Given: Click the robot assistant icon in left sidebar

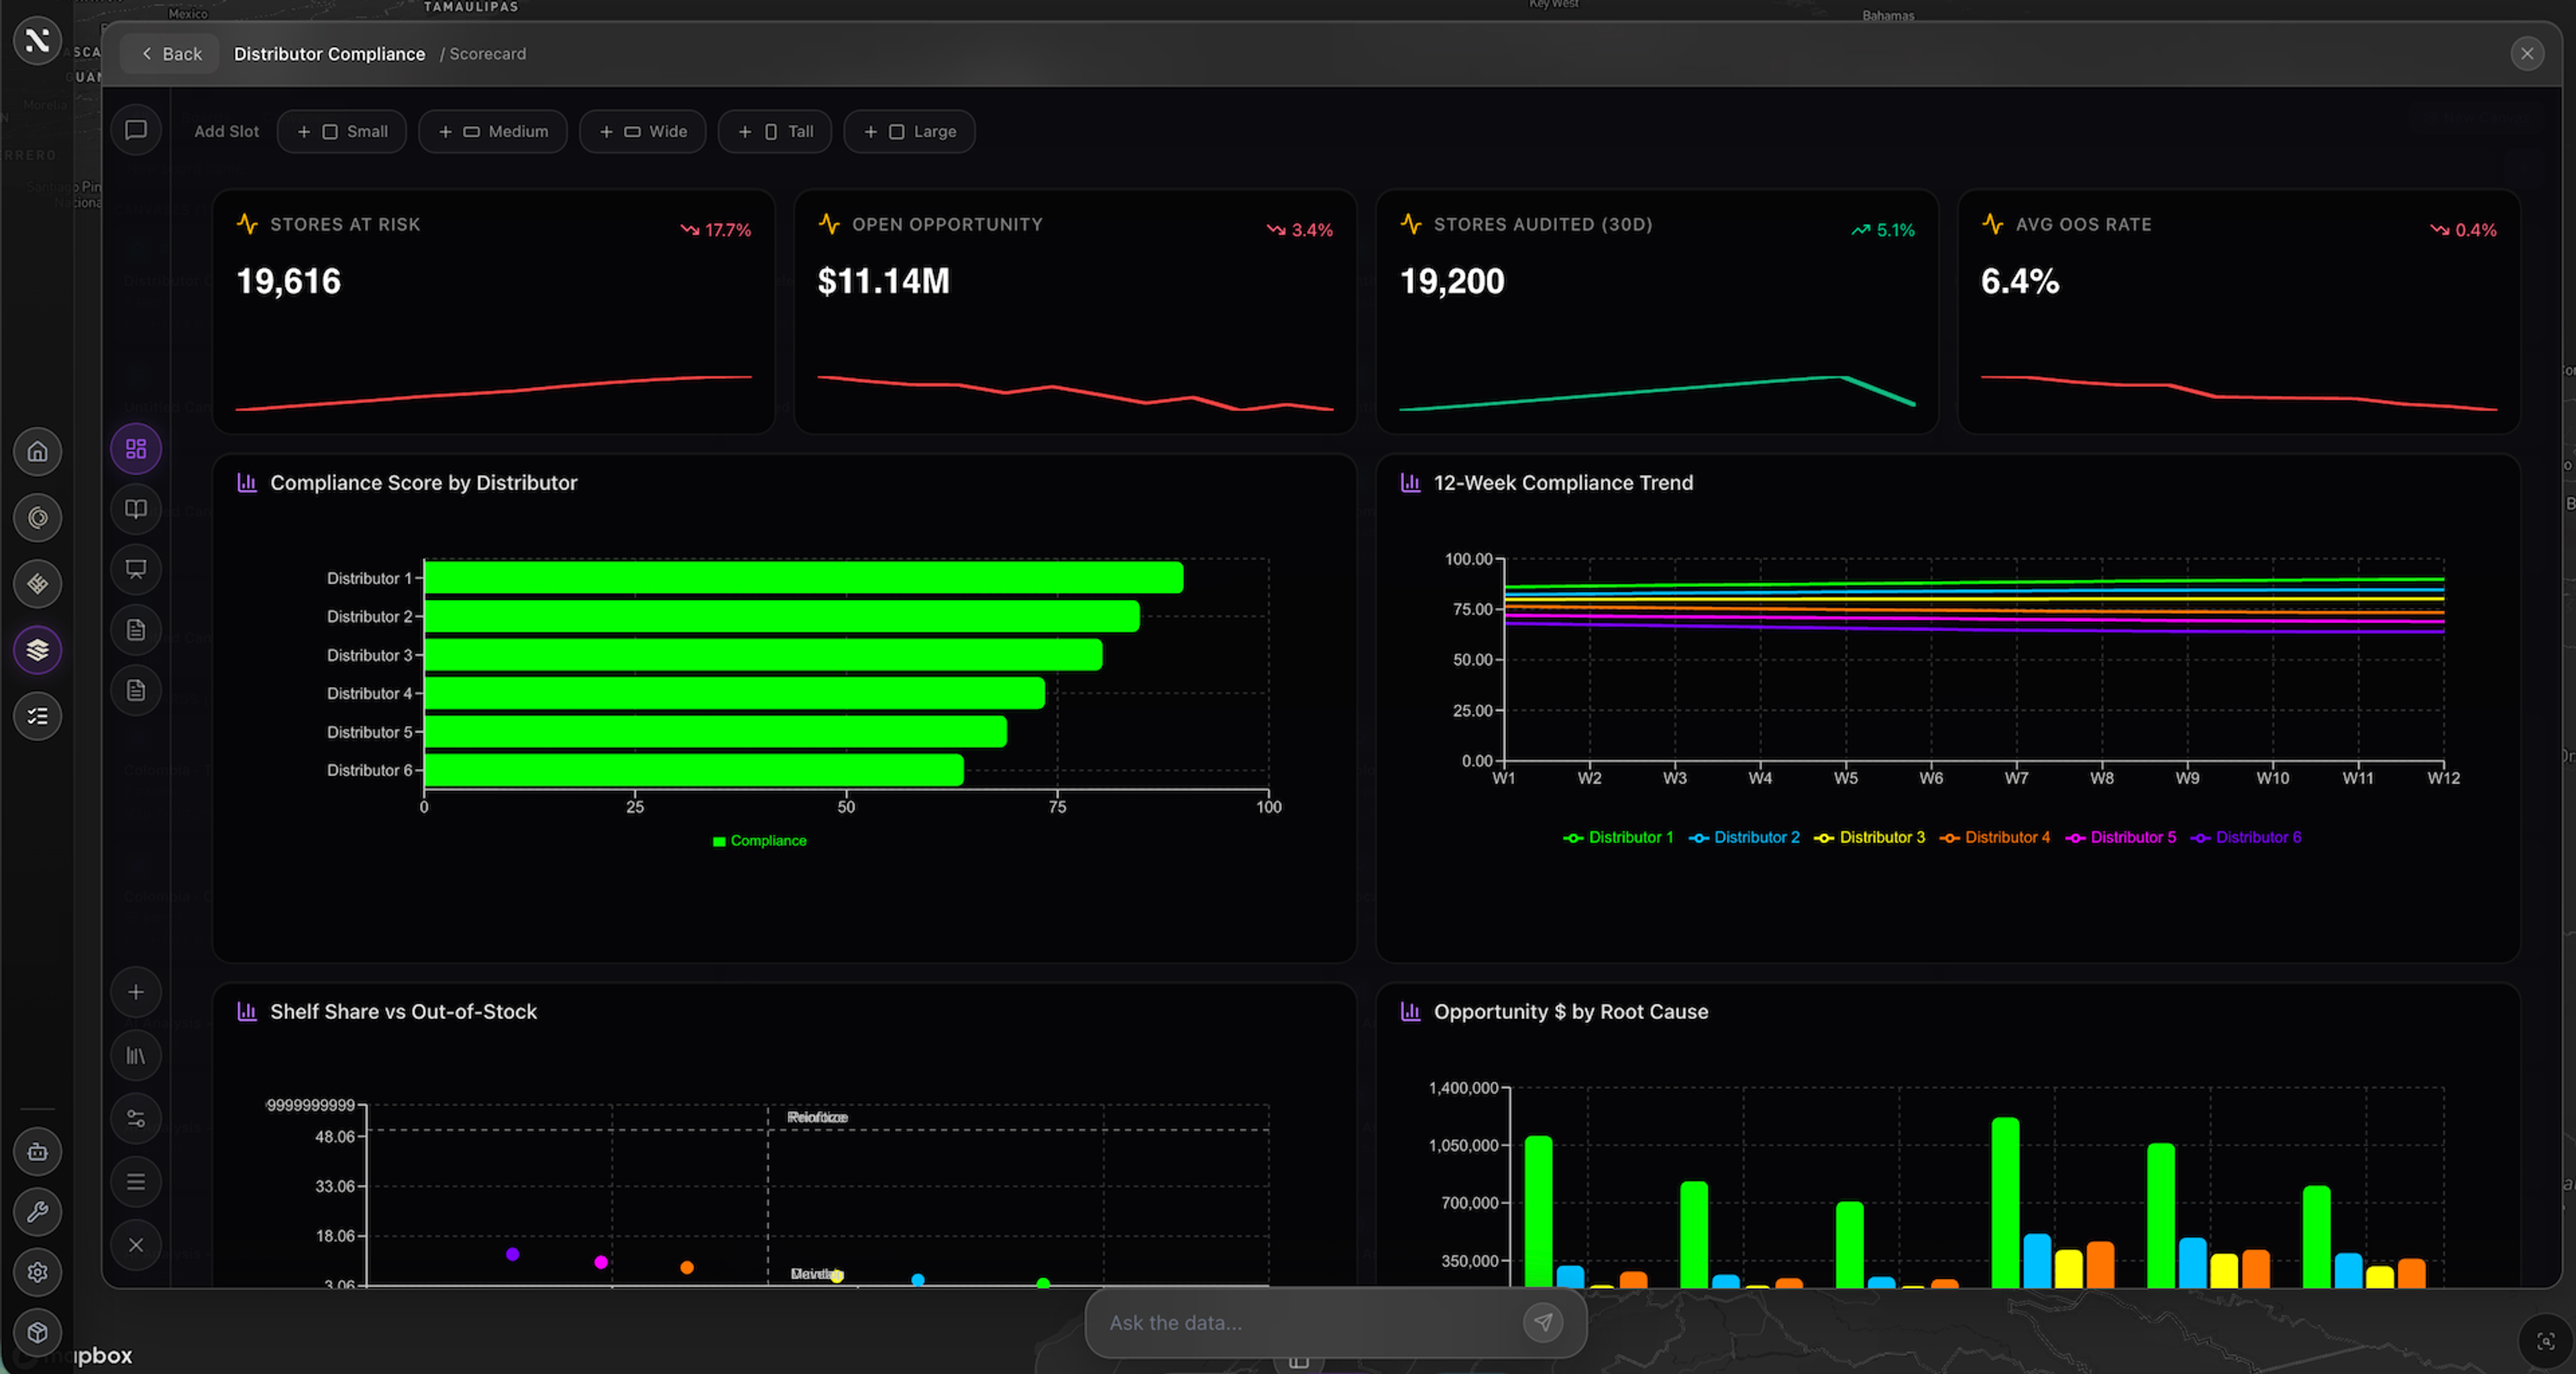Looking at the screenshot, I should coord(37,1152).
